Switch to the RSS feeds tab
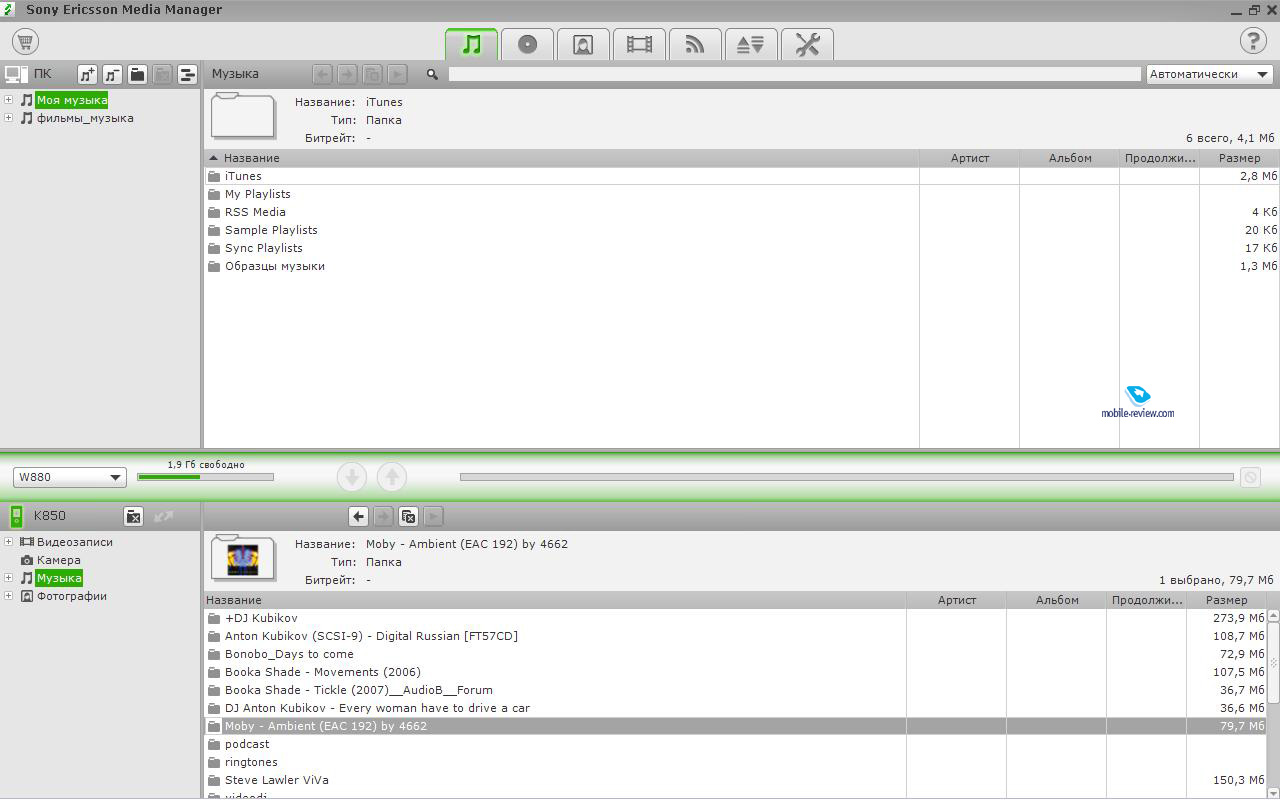1280x800 pixels. coord(695,44)
